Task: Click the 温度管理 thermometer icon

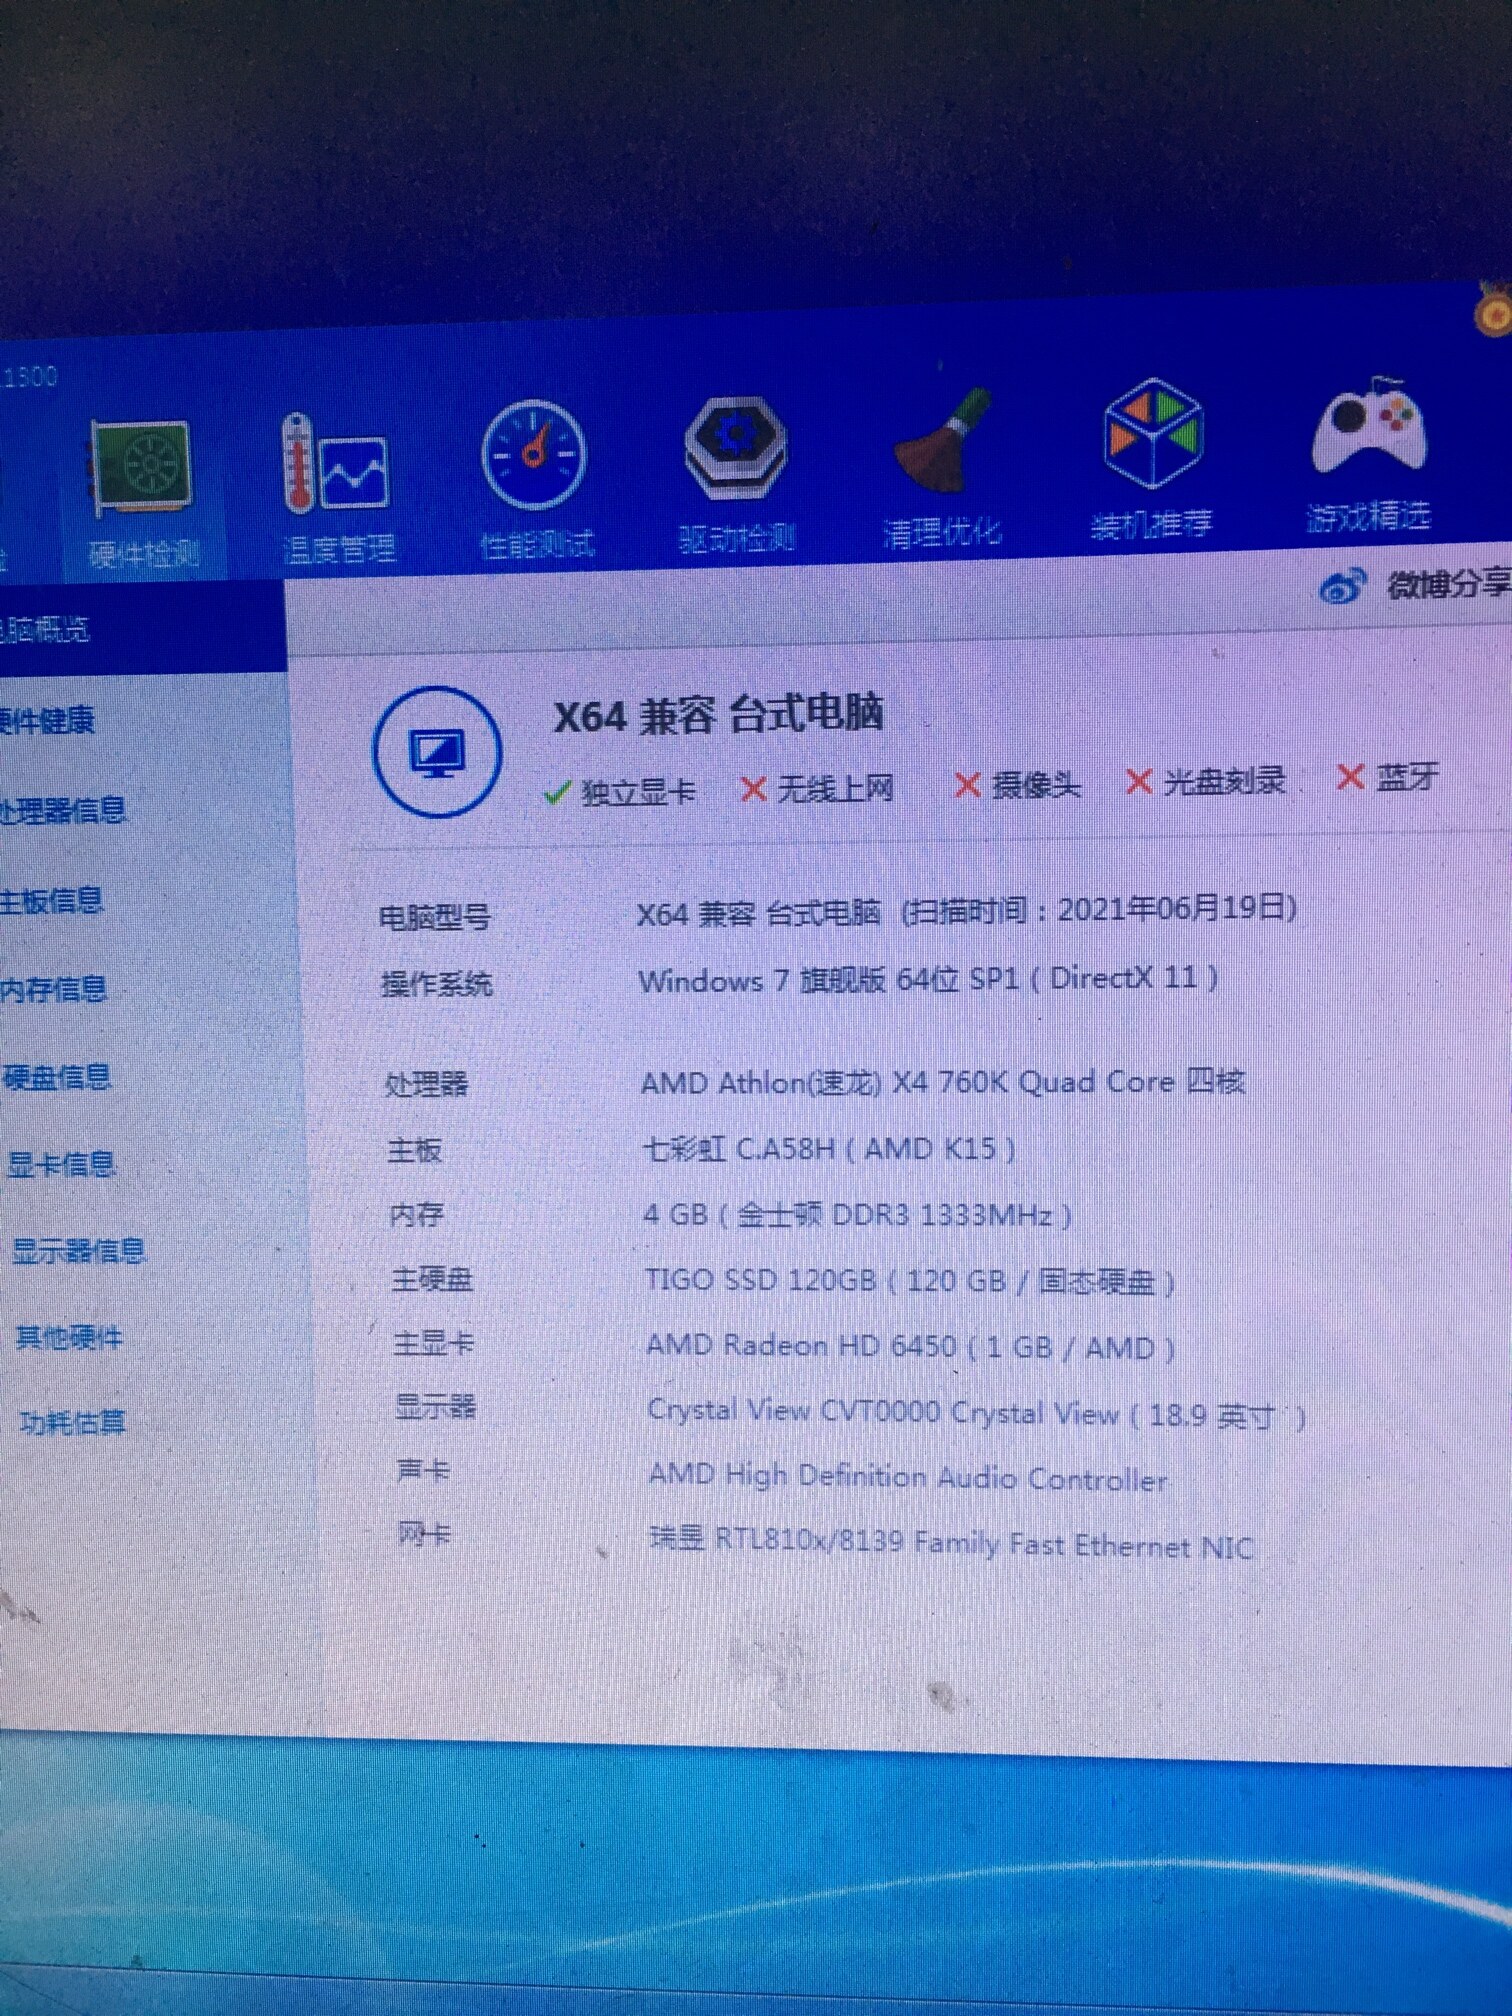Action: point(335,466)
